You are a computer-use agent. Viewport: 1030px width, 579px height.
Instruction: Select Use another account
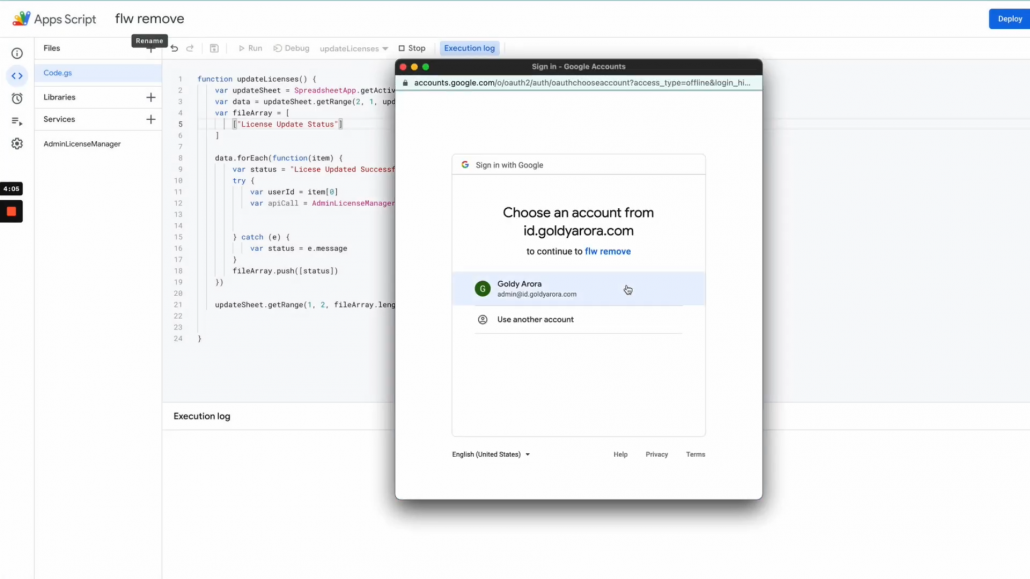[579, 319]
